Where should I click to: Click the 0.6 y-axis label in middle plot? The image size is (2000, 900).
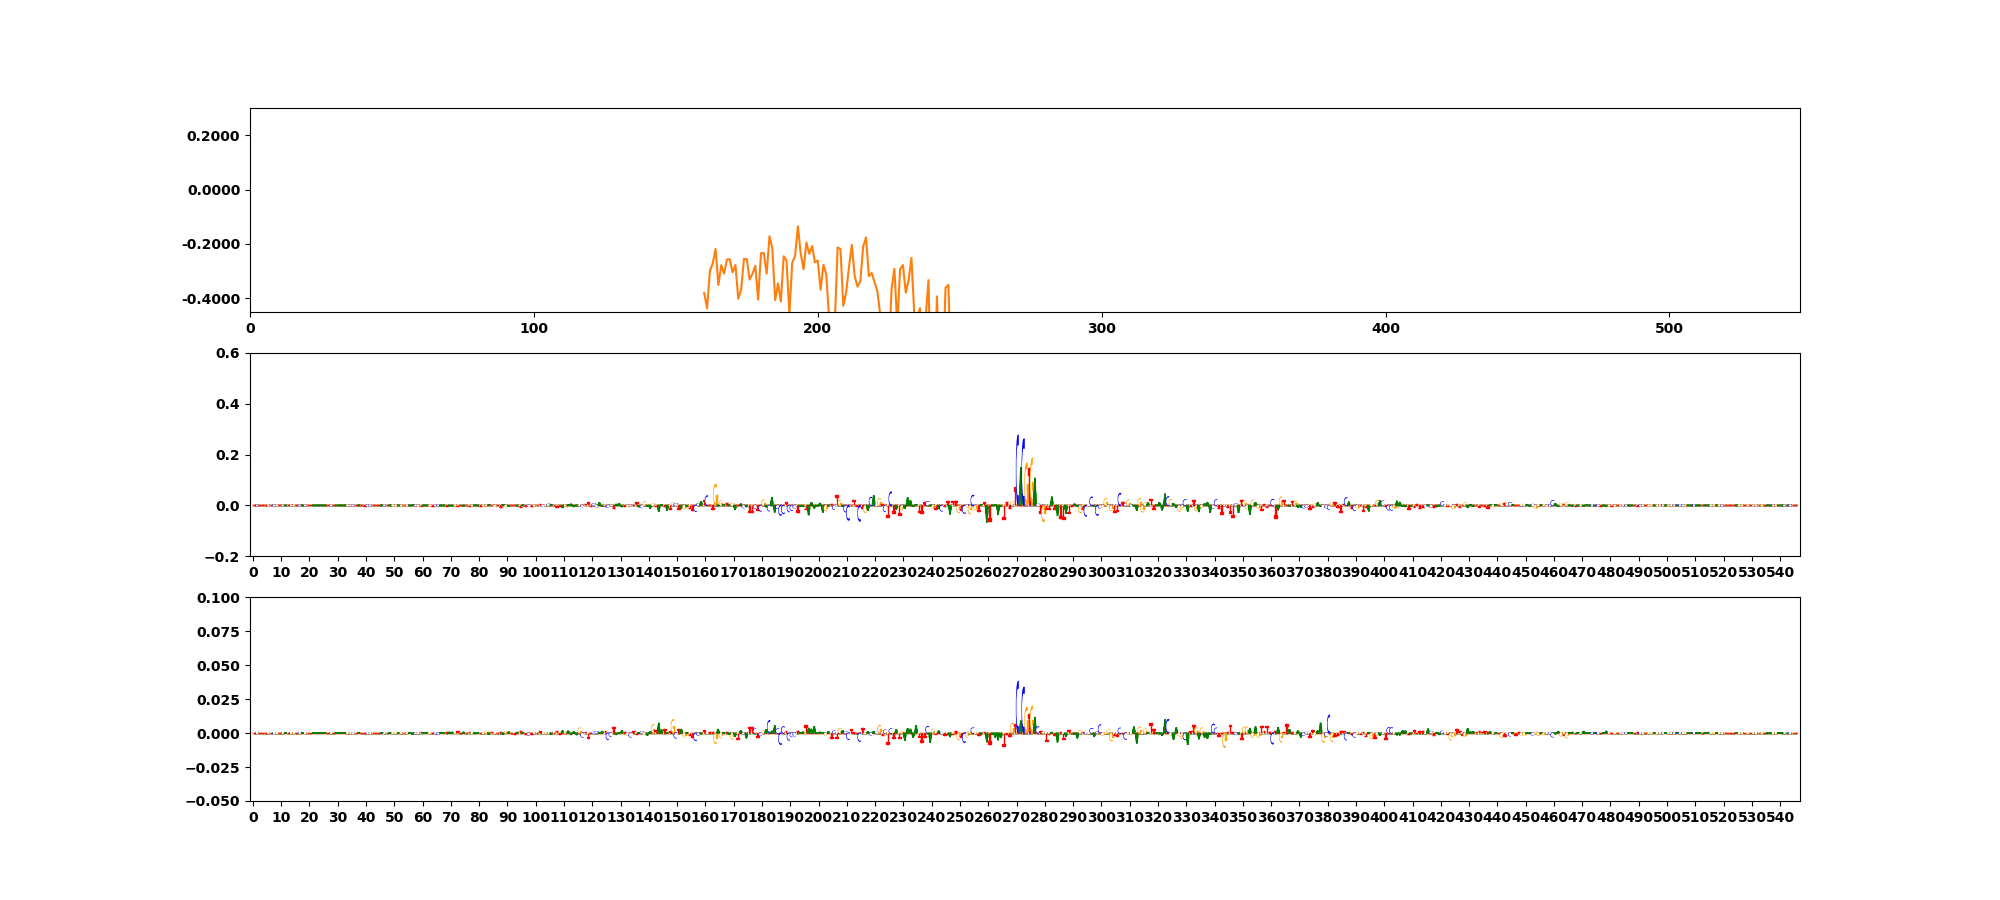point(227,353)
